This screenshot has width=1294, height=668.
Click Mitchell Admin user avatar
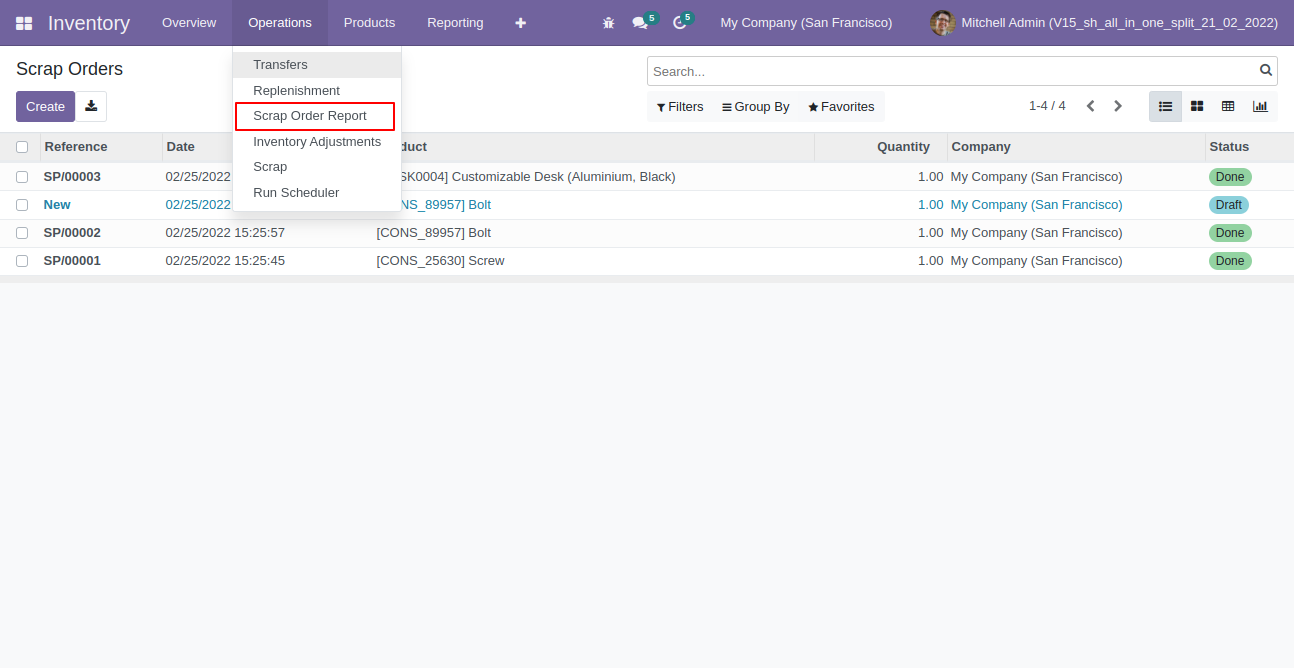[x=942, y=23]
